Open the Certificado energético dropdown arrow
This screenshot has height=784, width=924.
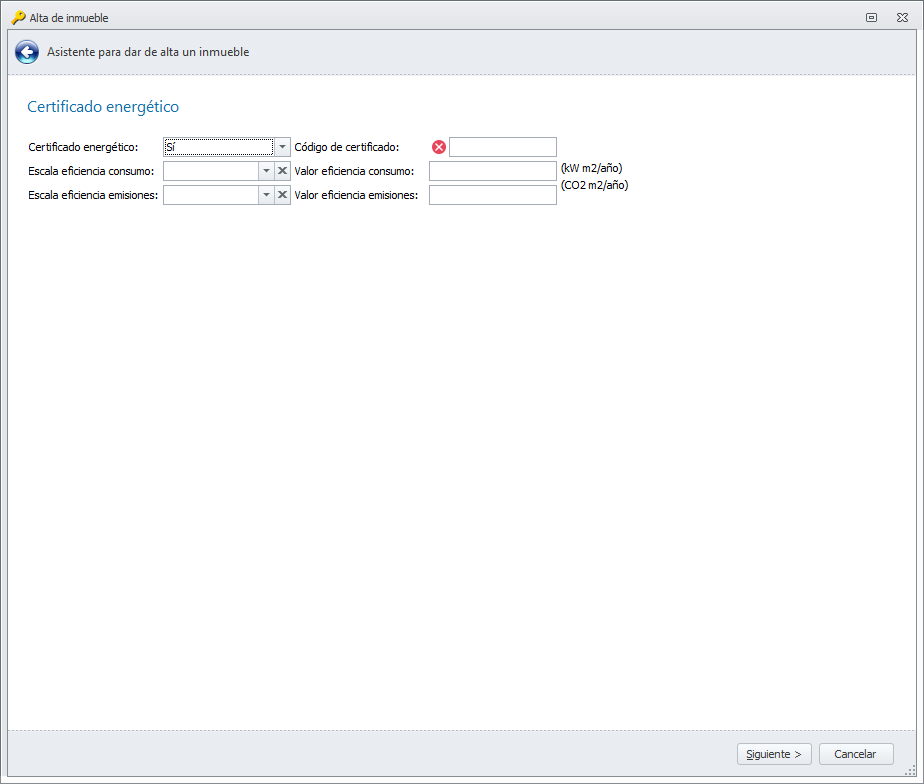point(282,147)
